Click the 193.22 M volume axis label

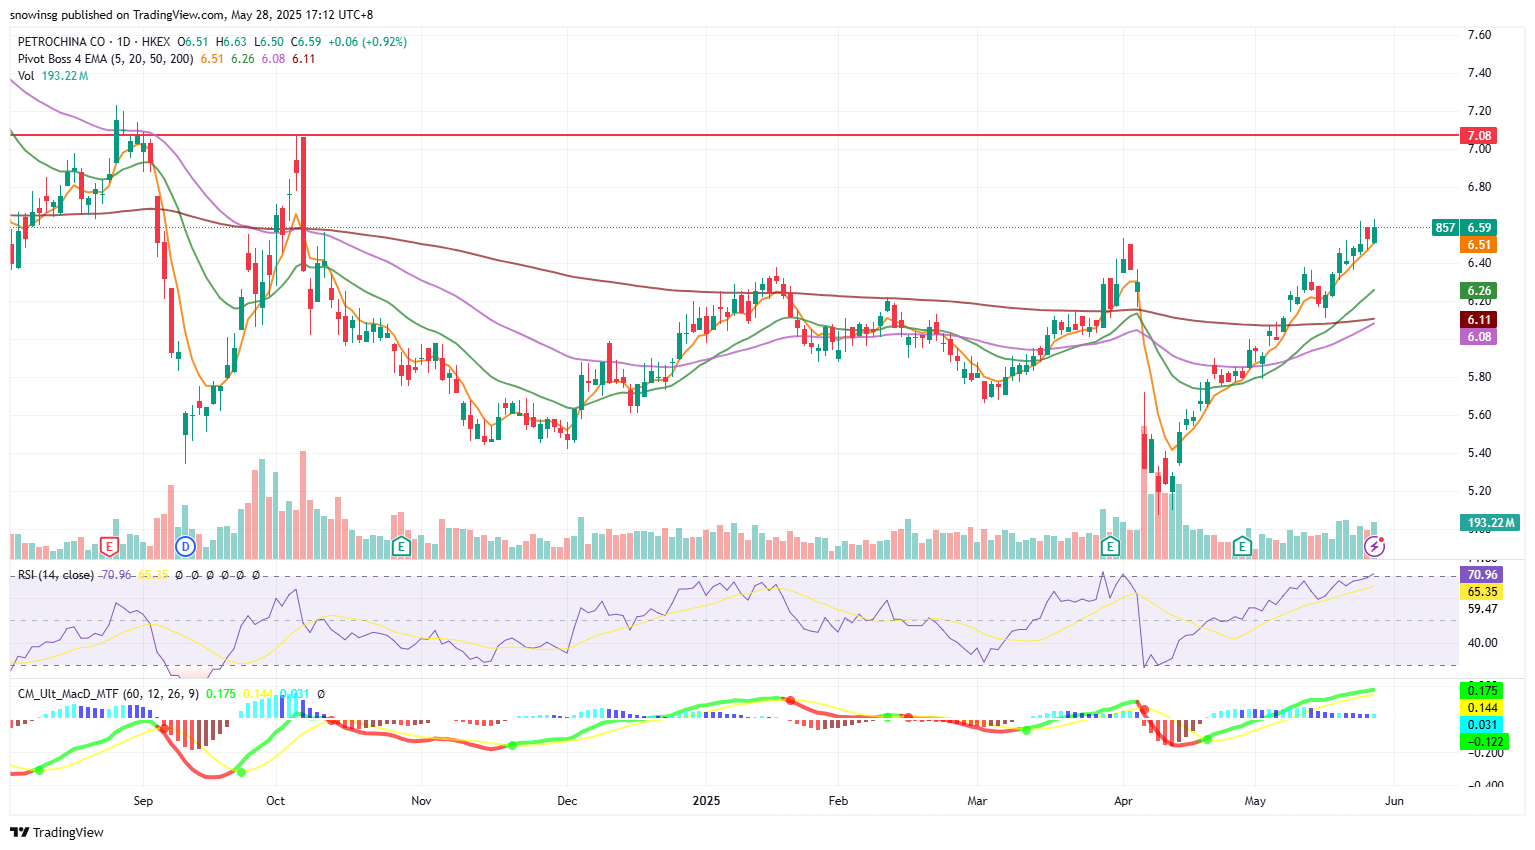tap(1490, 523)
